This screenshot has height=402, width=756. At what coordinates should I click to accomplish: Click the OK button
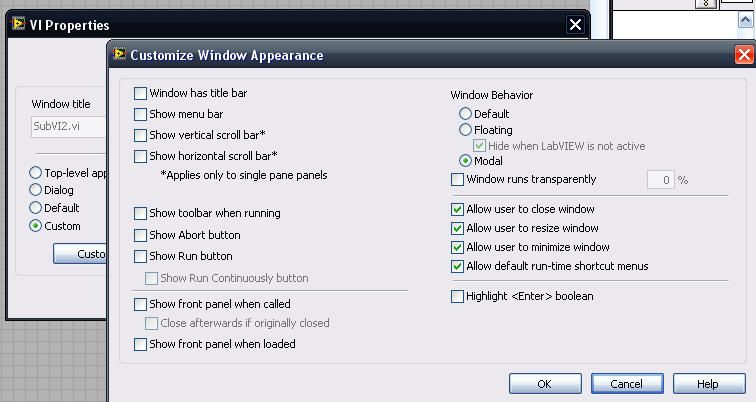(544, 384)
